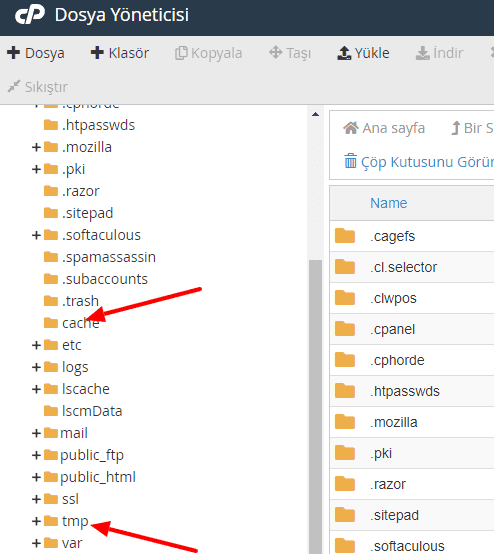Click the etc folder icon in tree
494x554 pixels.
pos(51,344)
